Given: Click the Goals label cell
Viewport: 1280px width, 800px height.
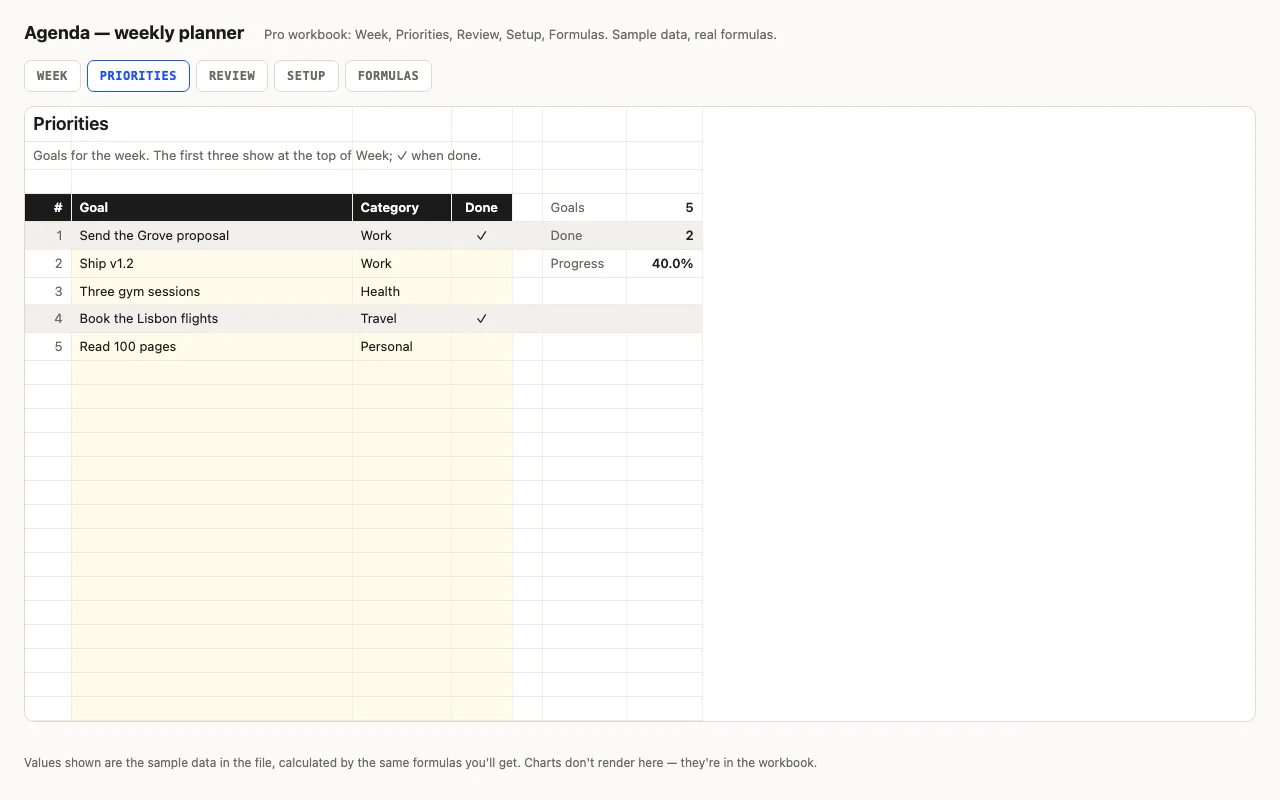Looking at the screenshot, I should click(x=585, y=208).
